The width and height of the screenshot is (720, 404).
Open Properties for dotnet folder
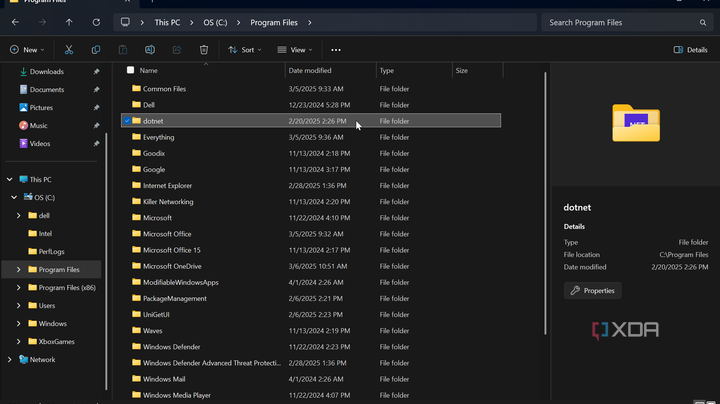point(592,291)
